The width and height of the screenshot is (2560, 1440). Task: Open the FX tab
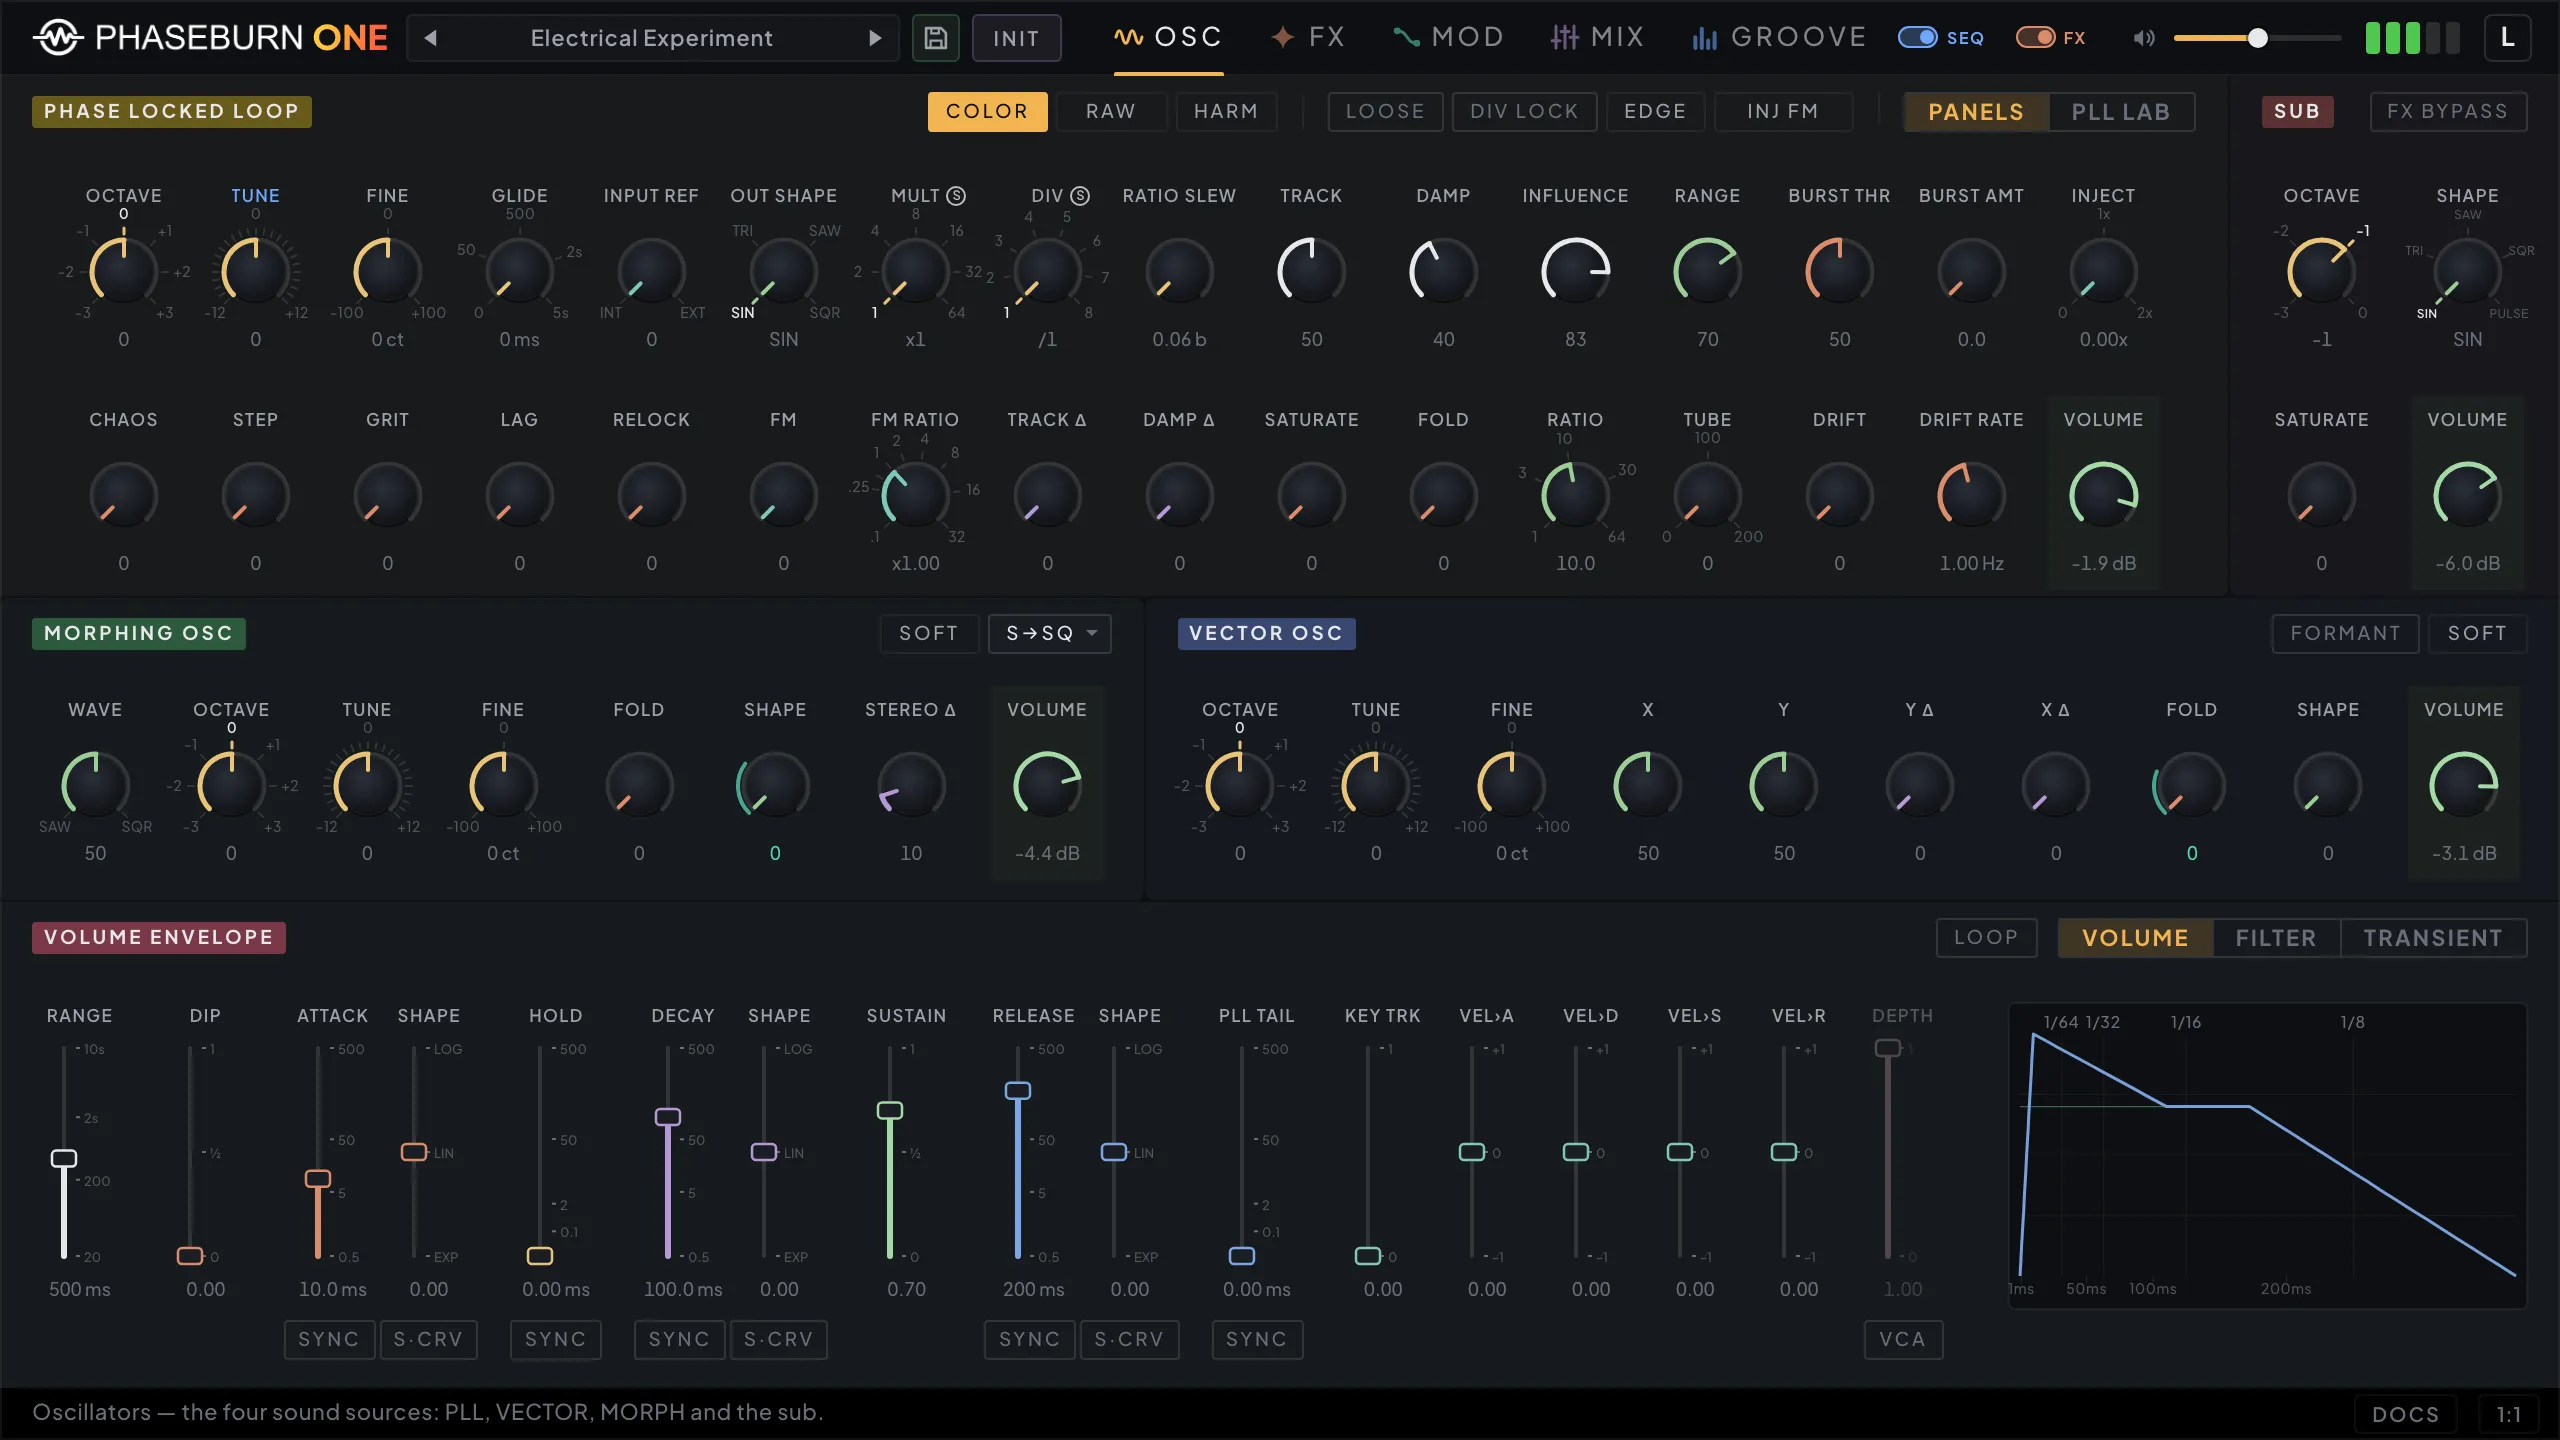1308,38
